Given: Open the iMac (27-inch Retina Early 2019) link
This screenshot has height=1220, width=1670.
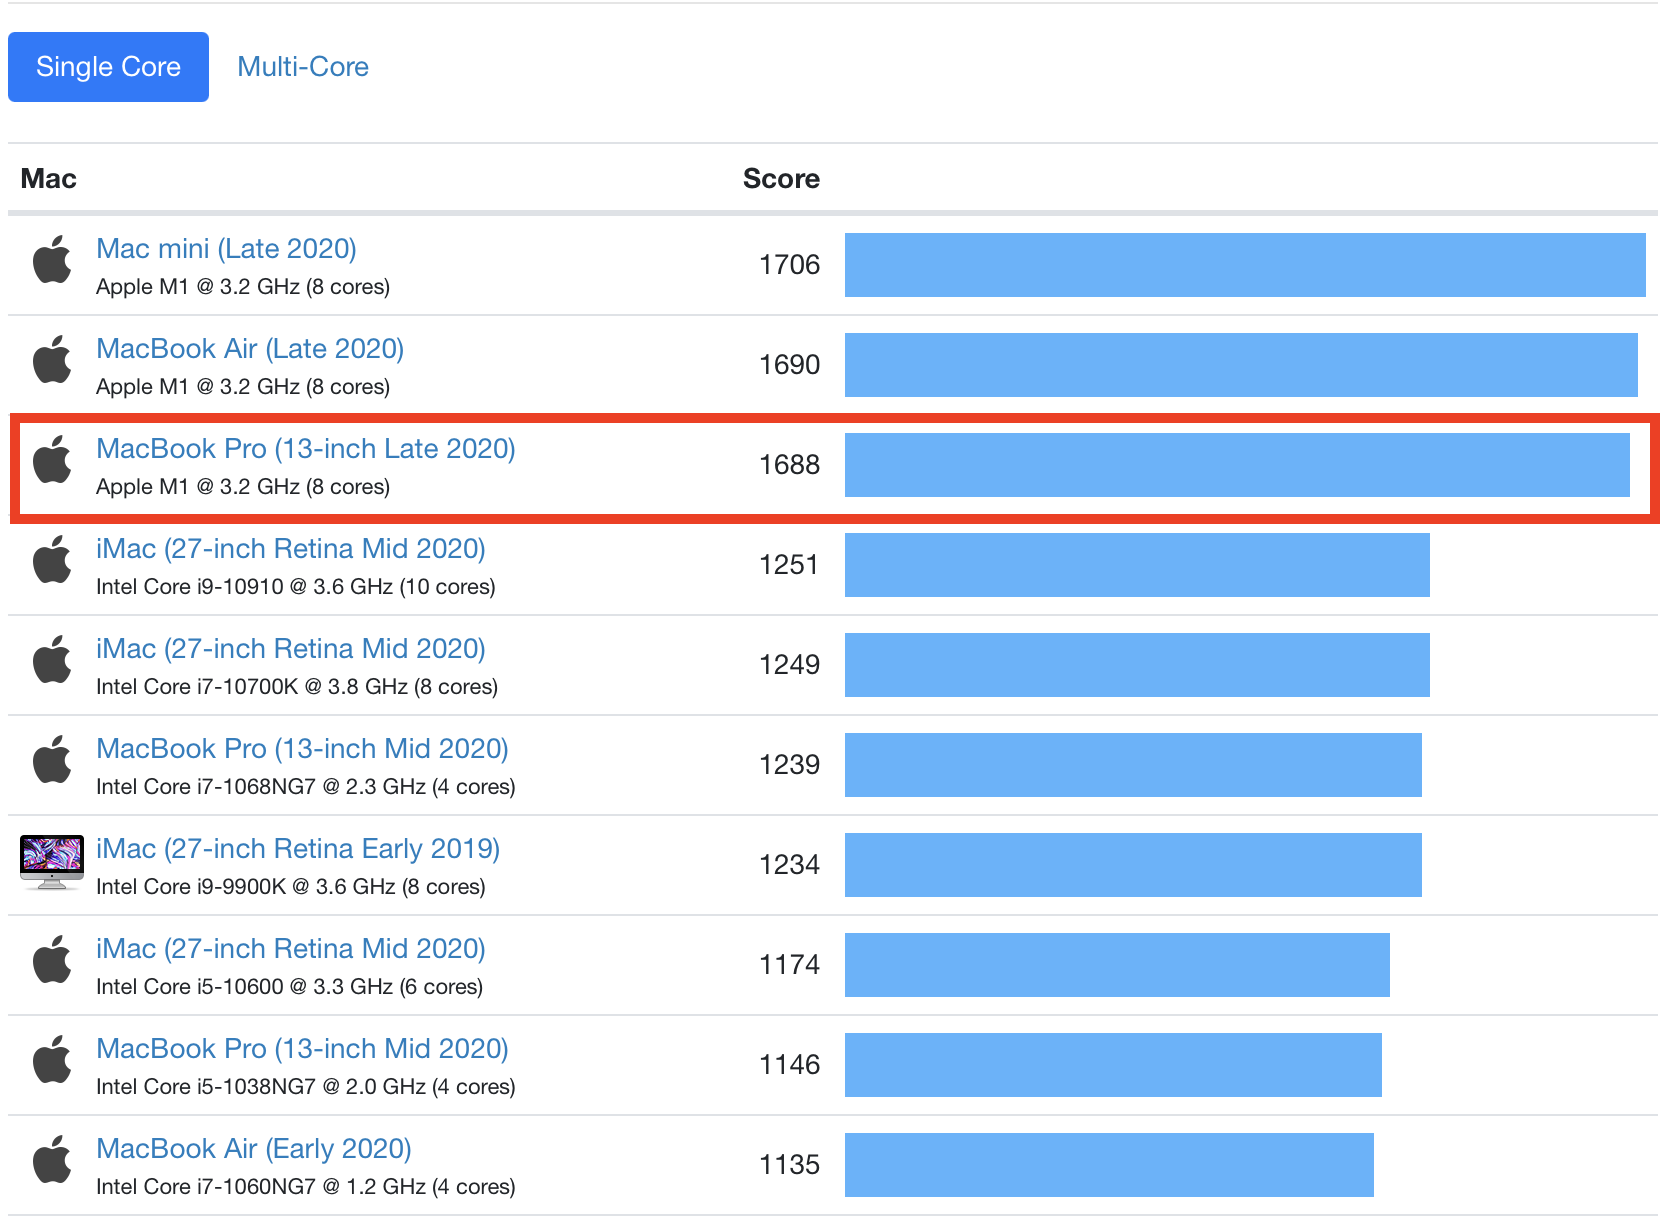Looking at the screenshot, I should pos(298,849).
